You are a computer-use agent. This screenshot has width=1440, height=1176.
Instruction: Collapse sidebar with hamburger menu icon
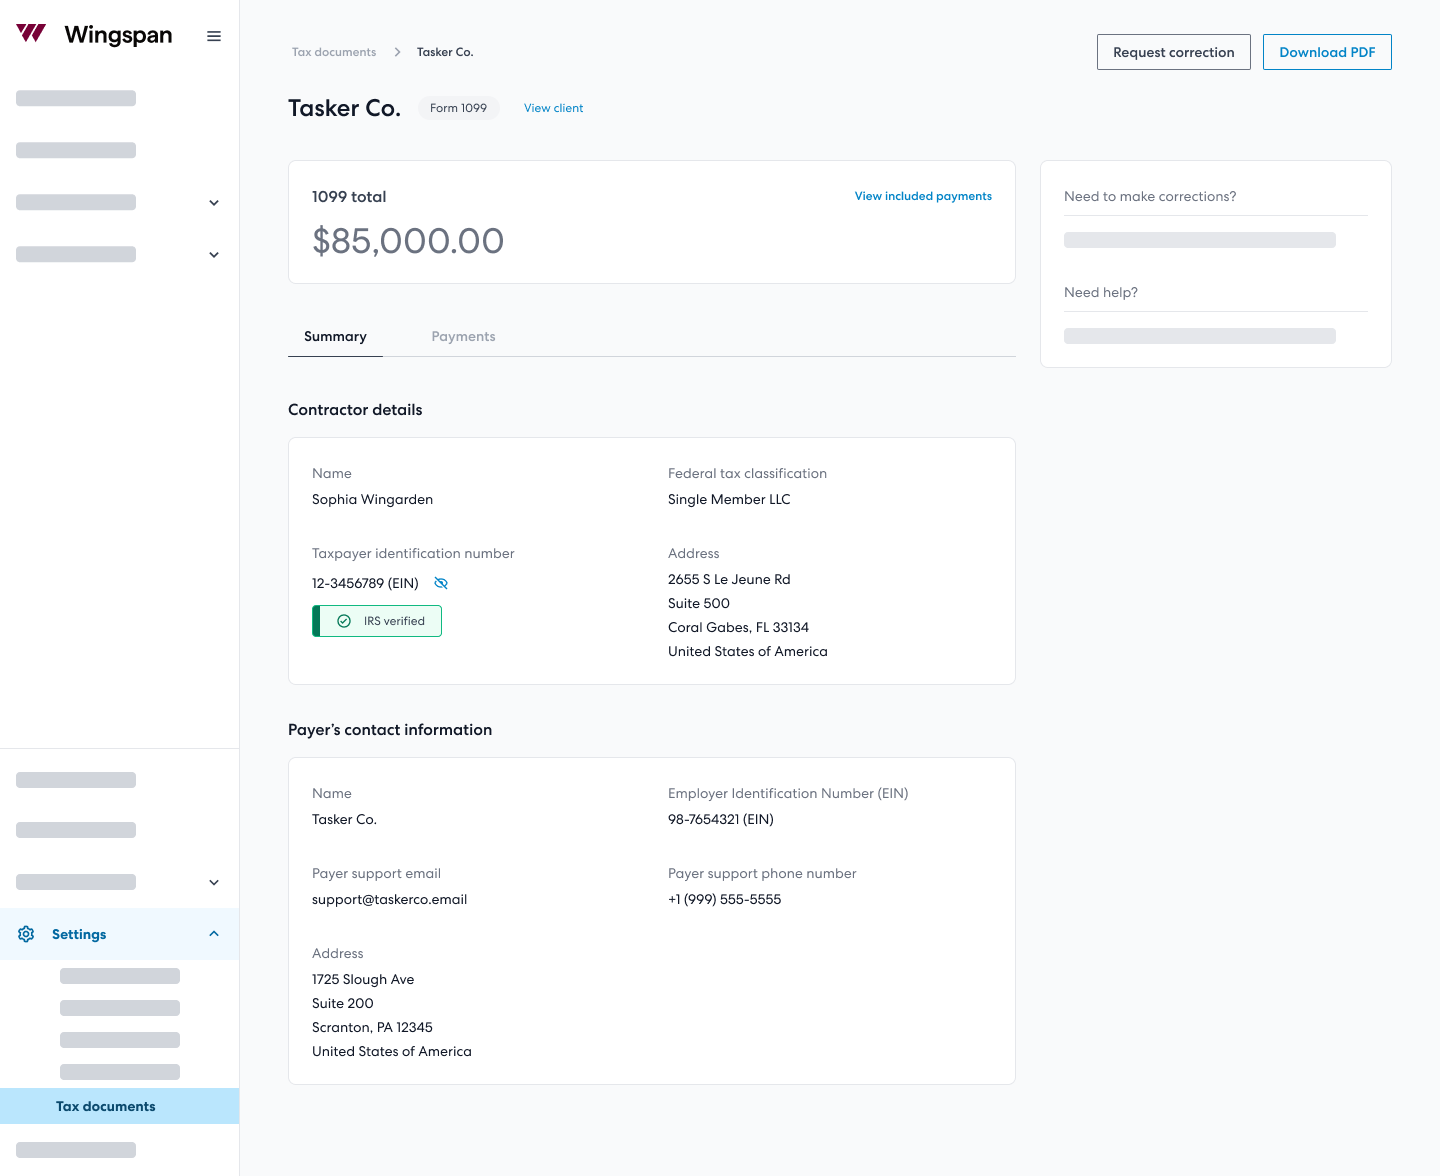[x=214, y=36]
